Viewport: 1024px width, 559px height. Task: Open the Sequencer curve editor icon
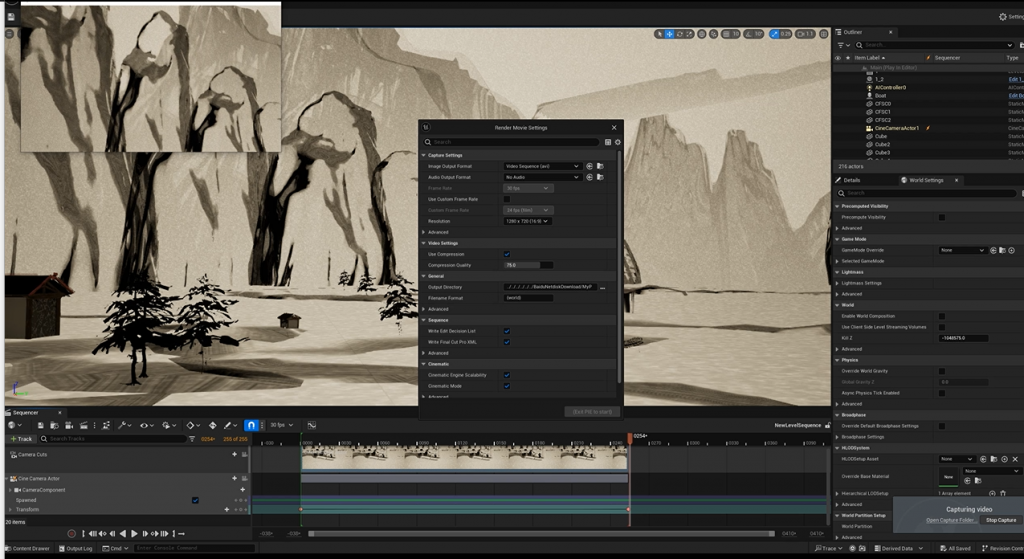click(x=312, y=425)
